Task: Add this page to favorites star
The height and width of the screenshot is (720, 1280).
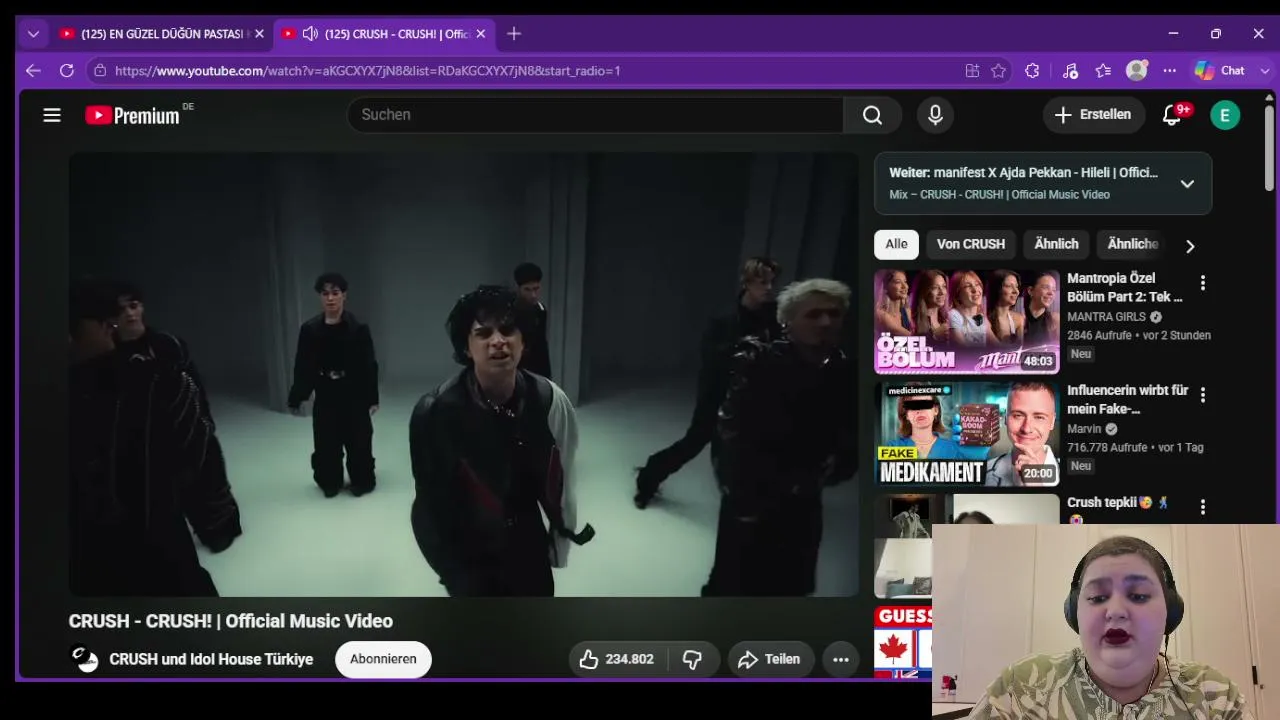Action: [998, 71]
